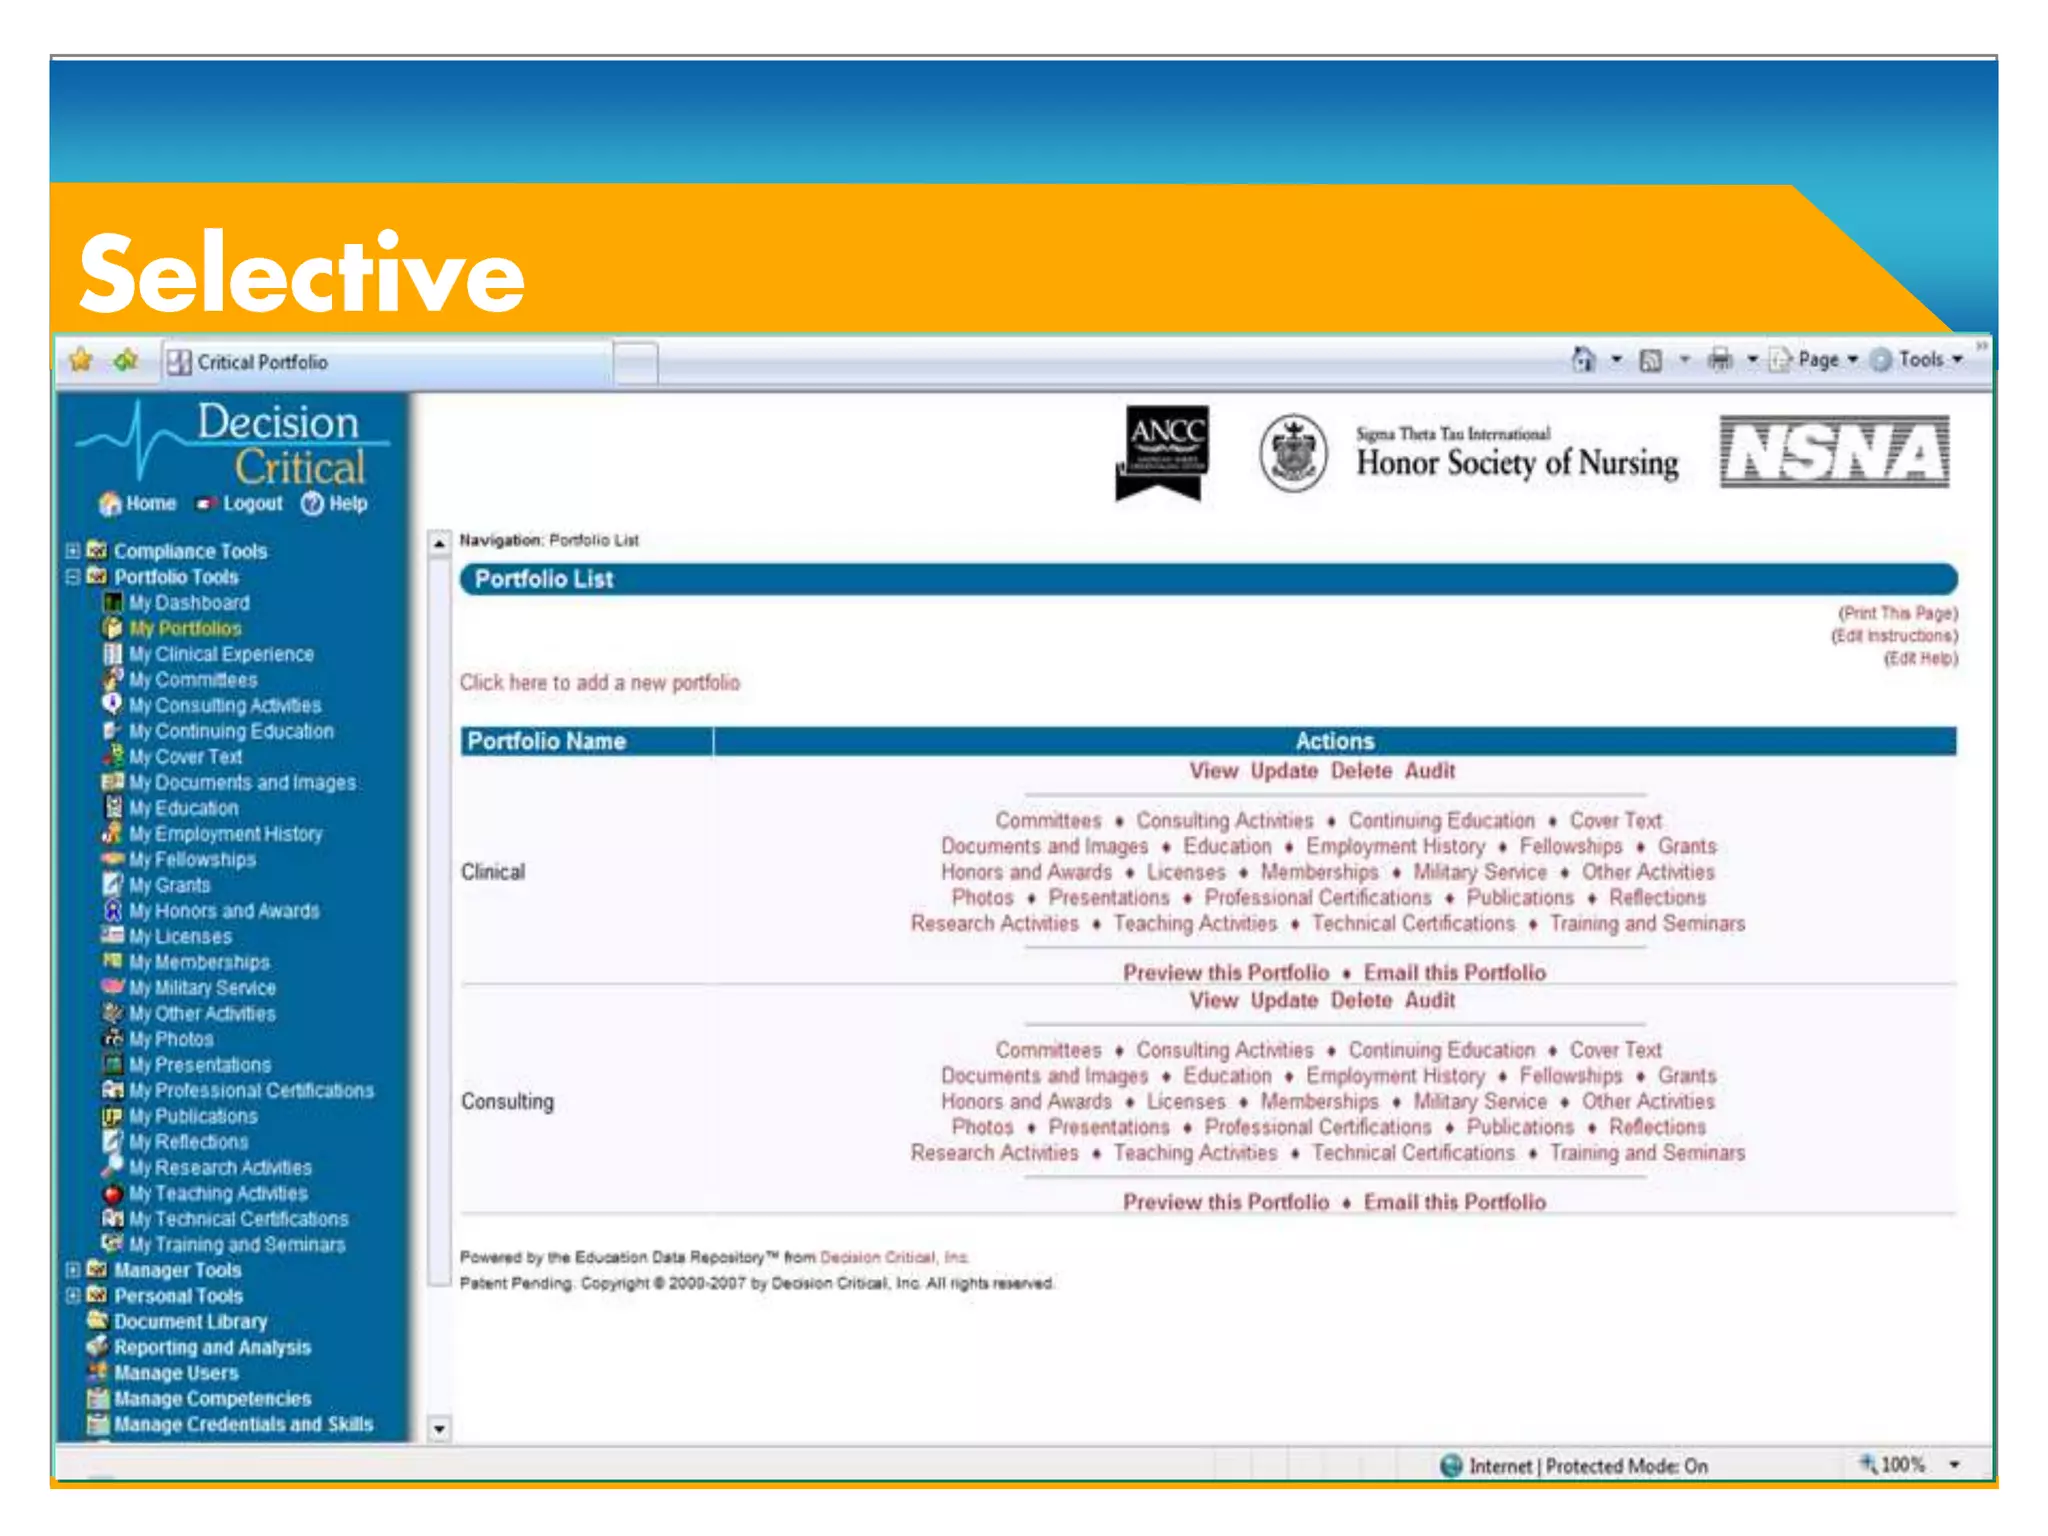Click the browser Home toolbar icon
This screenshot has height=1536, width=2048.
pyautogui.click(x=1583, y=360)
